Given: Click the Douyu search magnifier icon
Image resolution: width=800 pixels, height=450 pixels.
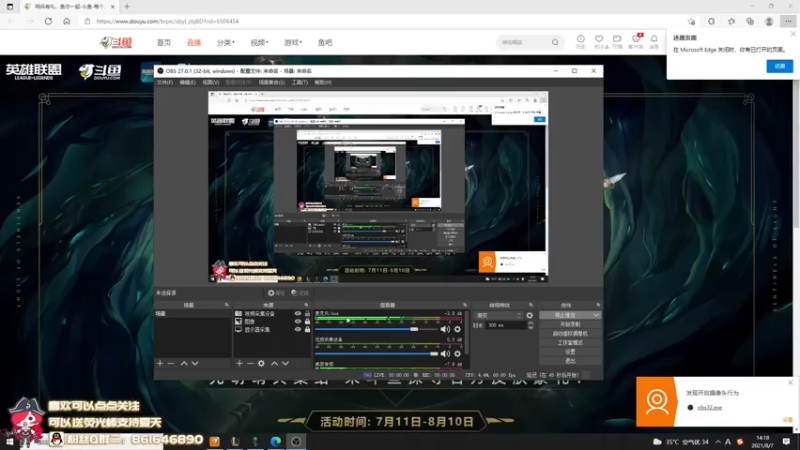Looking at the screenshot, I should click(x=555, y=42).
